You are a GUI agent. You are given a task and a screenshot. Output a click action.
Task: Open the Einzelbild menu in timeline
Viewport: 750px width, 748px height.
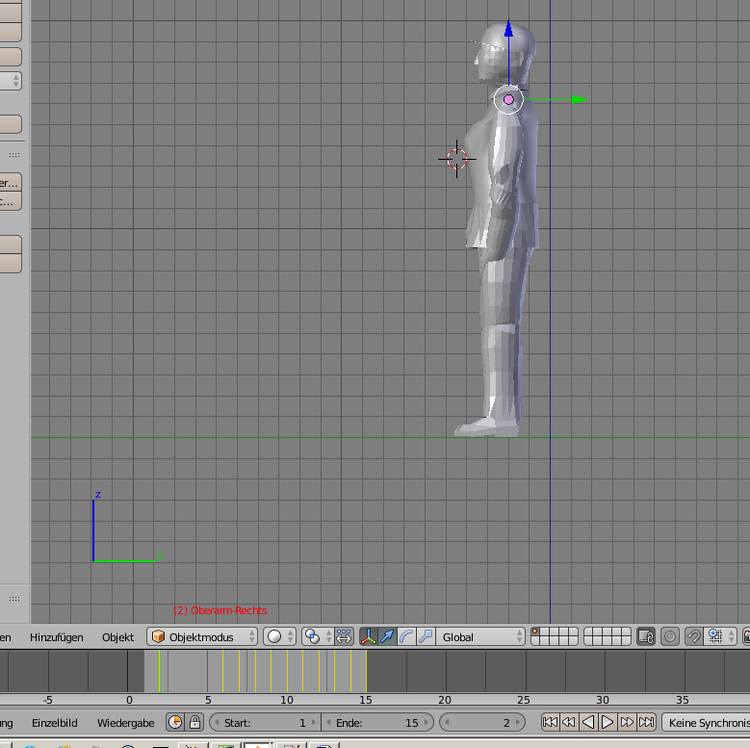click(x=55, y=723)
